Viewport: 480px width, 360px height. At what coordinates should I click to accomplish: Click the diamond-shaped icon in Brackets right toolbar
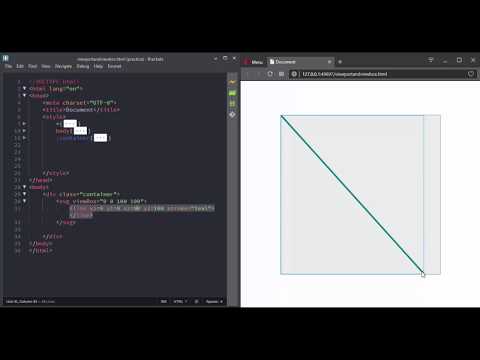coord(233,114)
